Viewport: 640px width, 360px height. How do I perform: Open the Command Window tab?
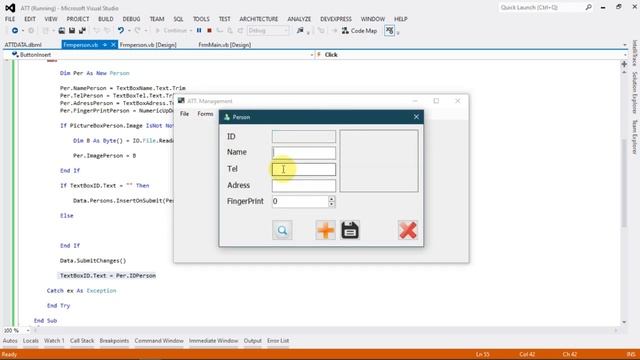(159, 341)
